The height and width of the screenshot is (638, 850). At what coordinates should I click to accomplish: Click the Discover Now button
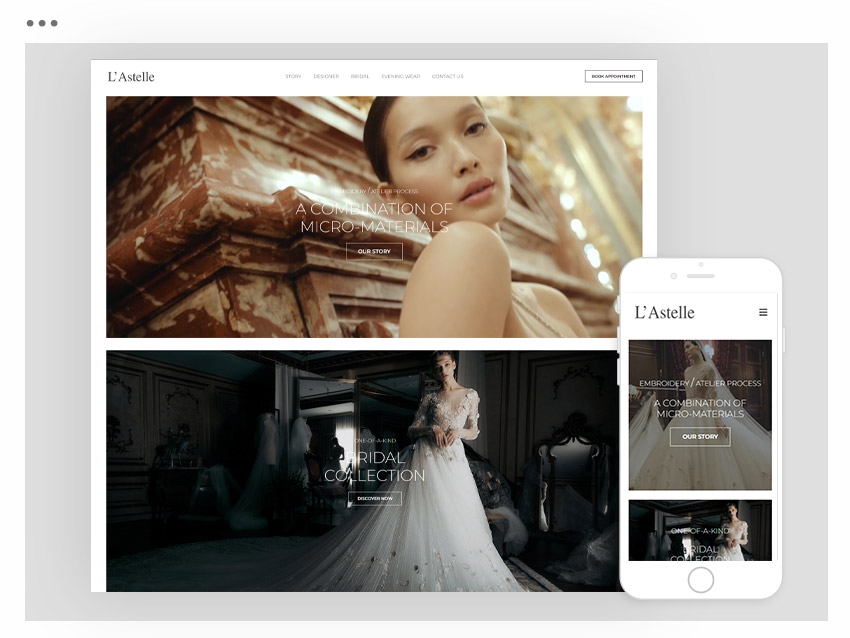pyautogui.click(x=375, y=499)
